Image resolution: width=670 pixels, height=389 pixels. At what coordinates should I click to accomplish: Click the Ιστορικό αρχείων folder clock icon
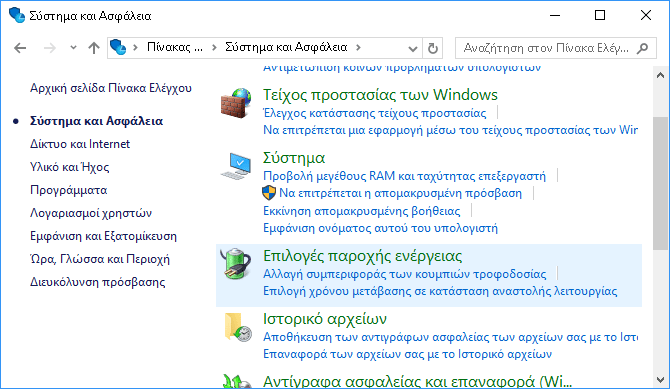coord(238,327)
